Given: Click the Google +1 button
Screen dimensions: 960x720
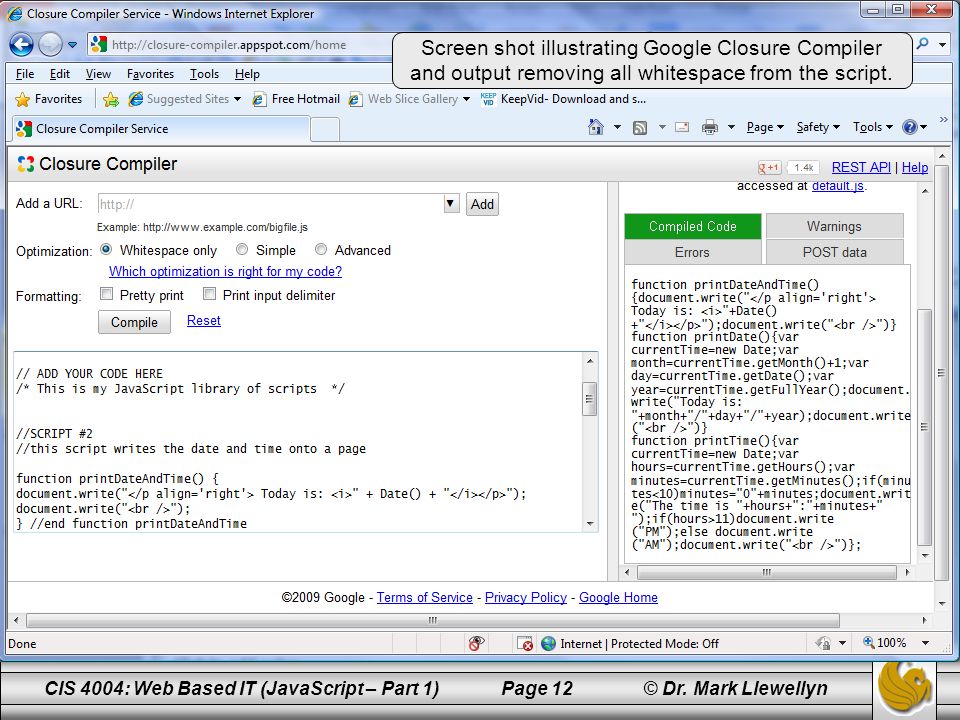Looking at the screenshot, I should pyautogui.click(x=769, y=167).
